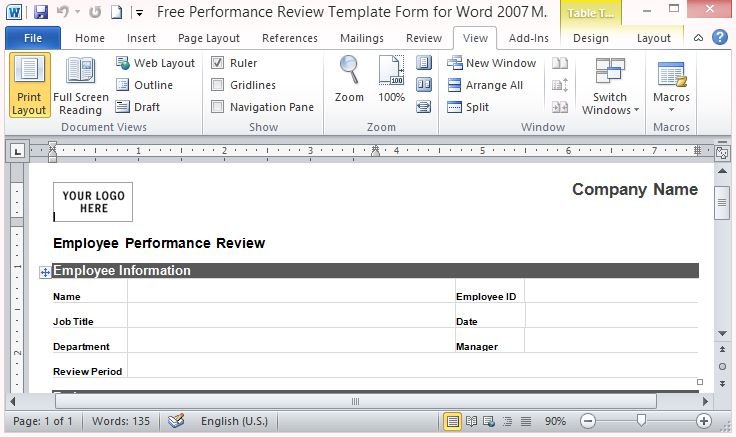Open the Macros dropdown menu
736x437 pixels.
[671, 88]
